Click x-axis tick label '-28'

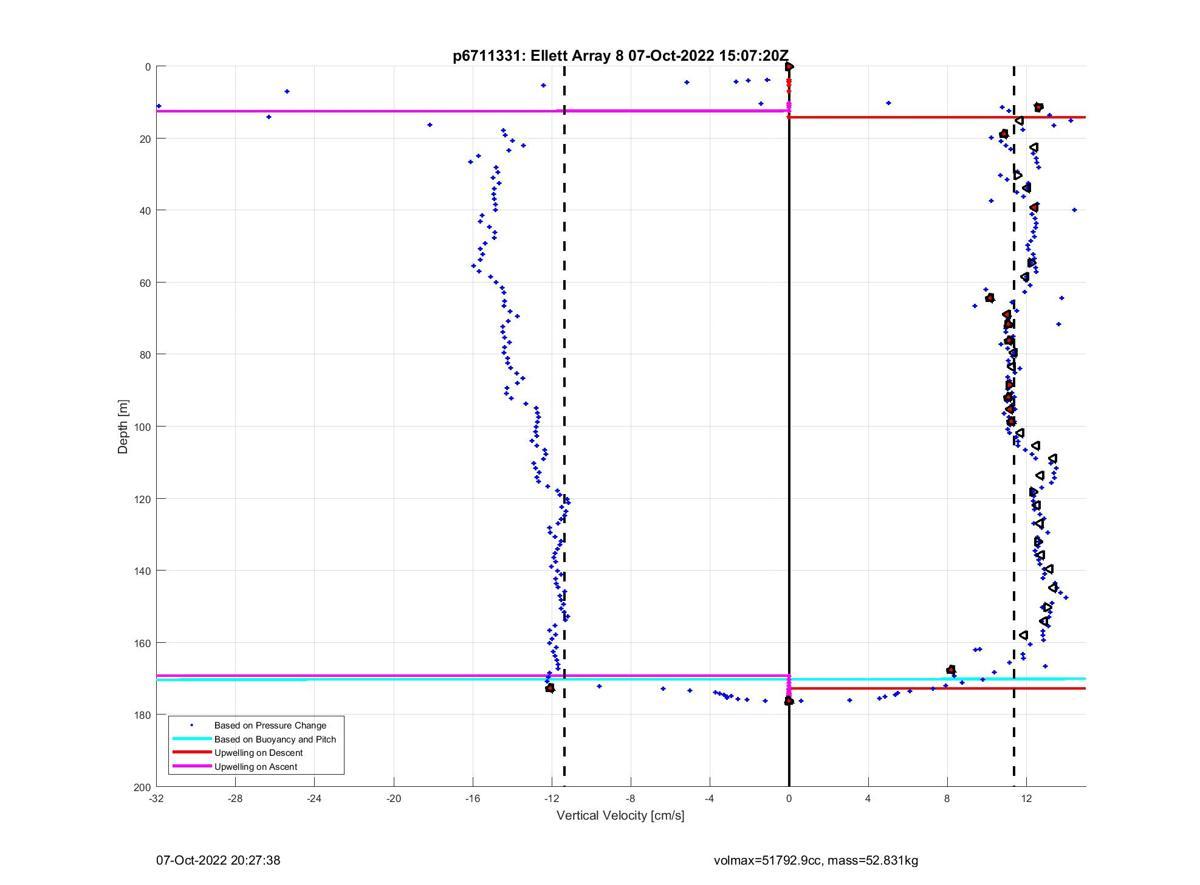[235, 798]
